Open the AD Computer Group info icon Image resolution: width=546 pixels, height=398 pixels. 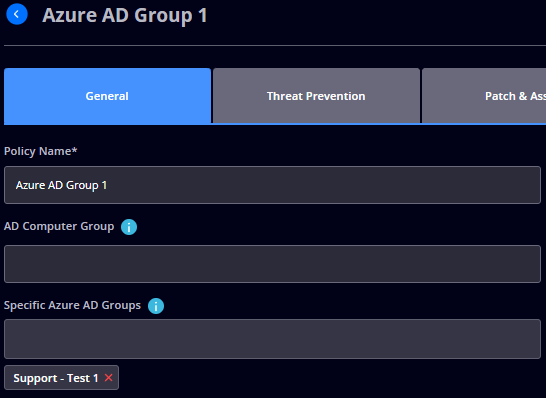click(x=129, y=227)
